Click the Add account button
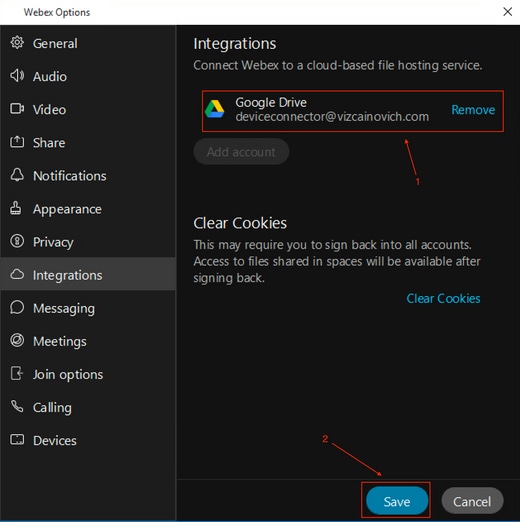This screenshot has height=522, width=520. 241,152
